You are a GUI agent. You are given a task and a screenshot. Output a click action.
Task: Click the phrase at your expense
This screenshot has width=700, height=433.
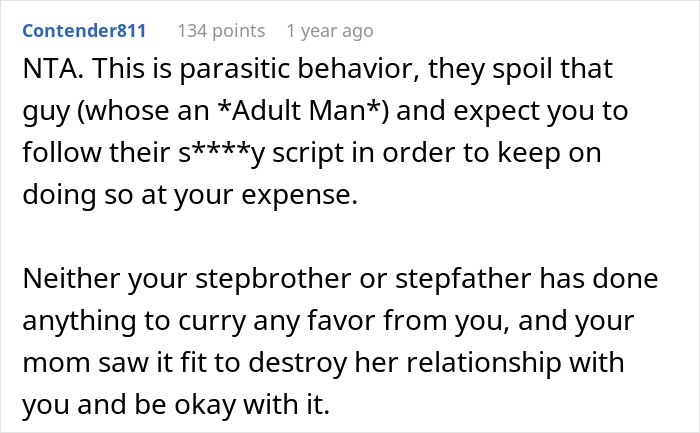tap(250, 195)
